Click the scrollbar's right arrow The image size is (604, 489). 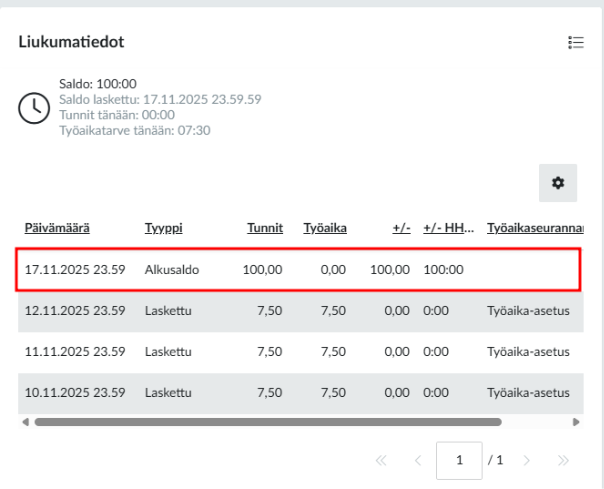click(577, 422)
